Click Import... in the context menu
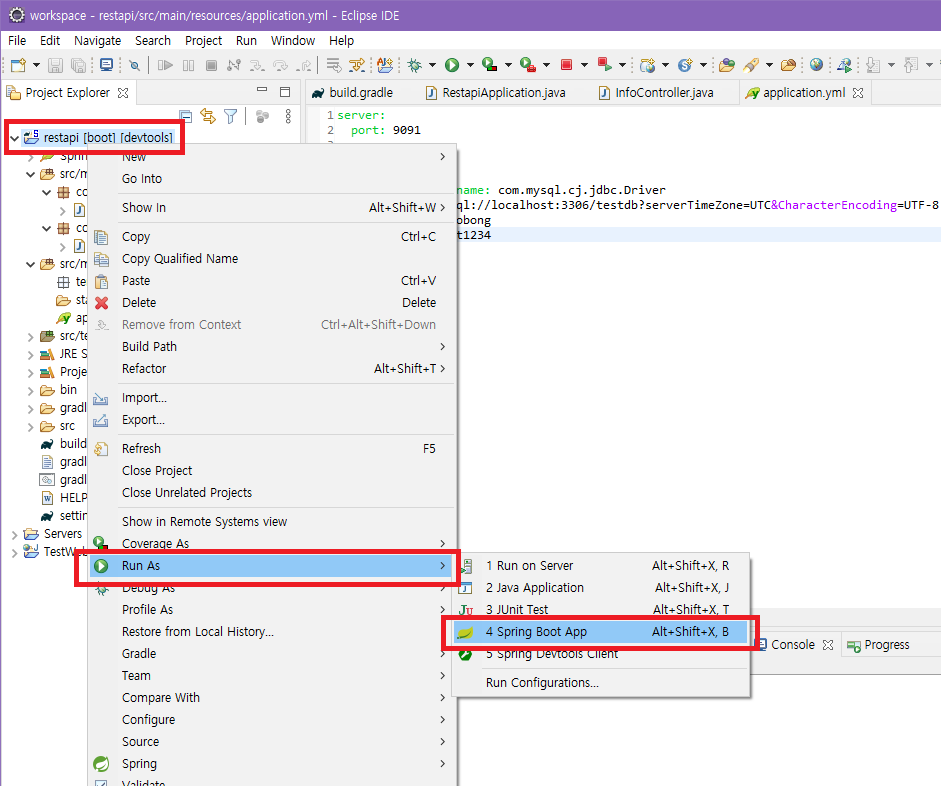This screenshot has height=786, width=941. (x=272, y=398)
